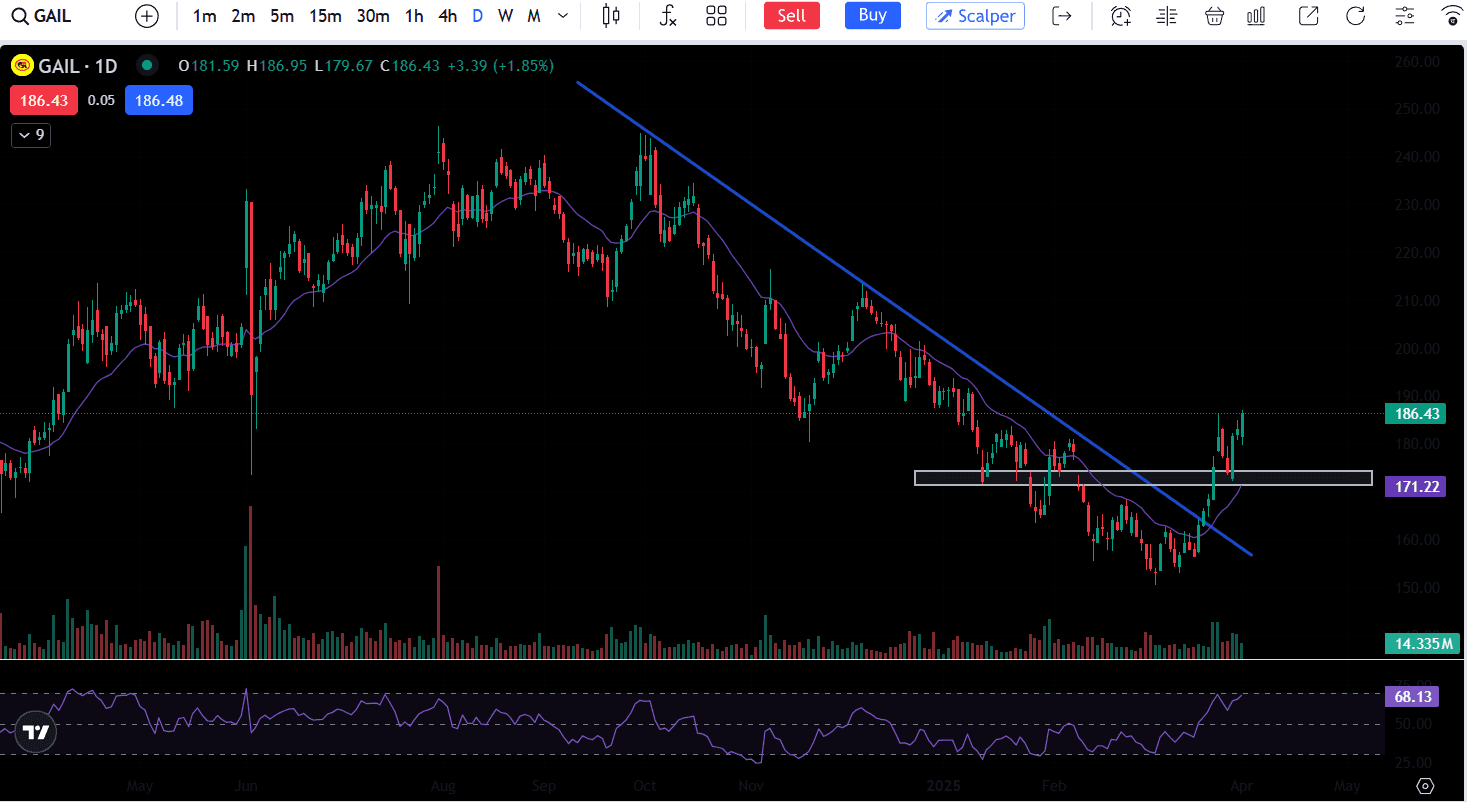Click the GAIL company logo in the legend
This screenshot has width=1467, height=802.
click(22, 66)
